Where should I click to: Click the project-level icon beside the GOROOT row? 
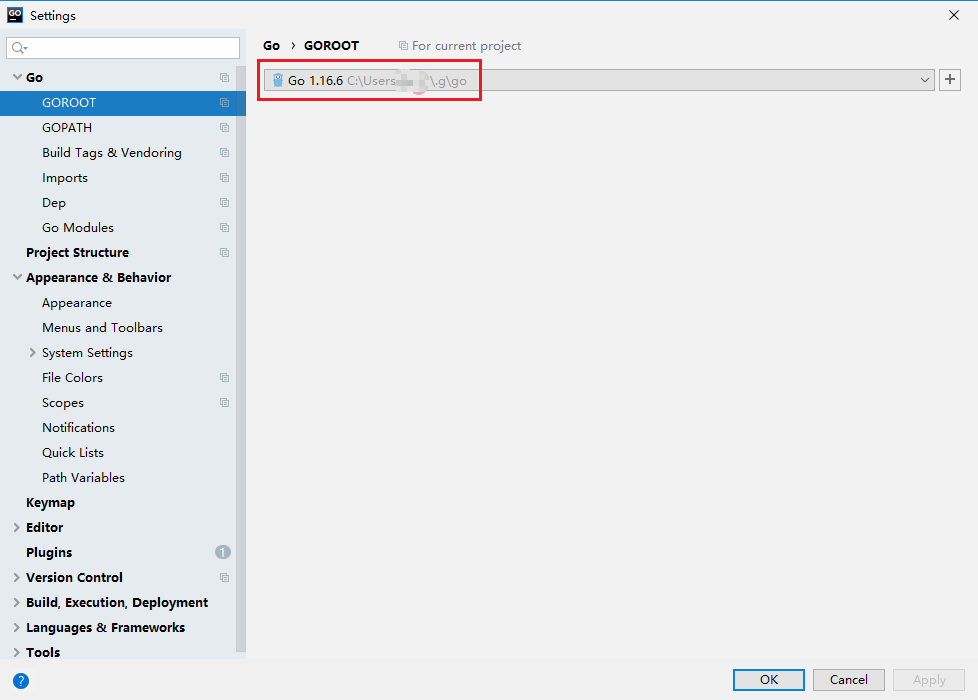[225, 102]
